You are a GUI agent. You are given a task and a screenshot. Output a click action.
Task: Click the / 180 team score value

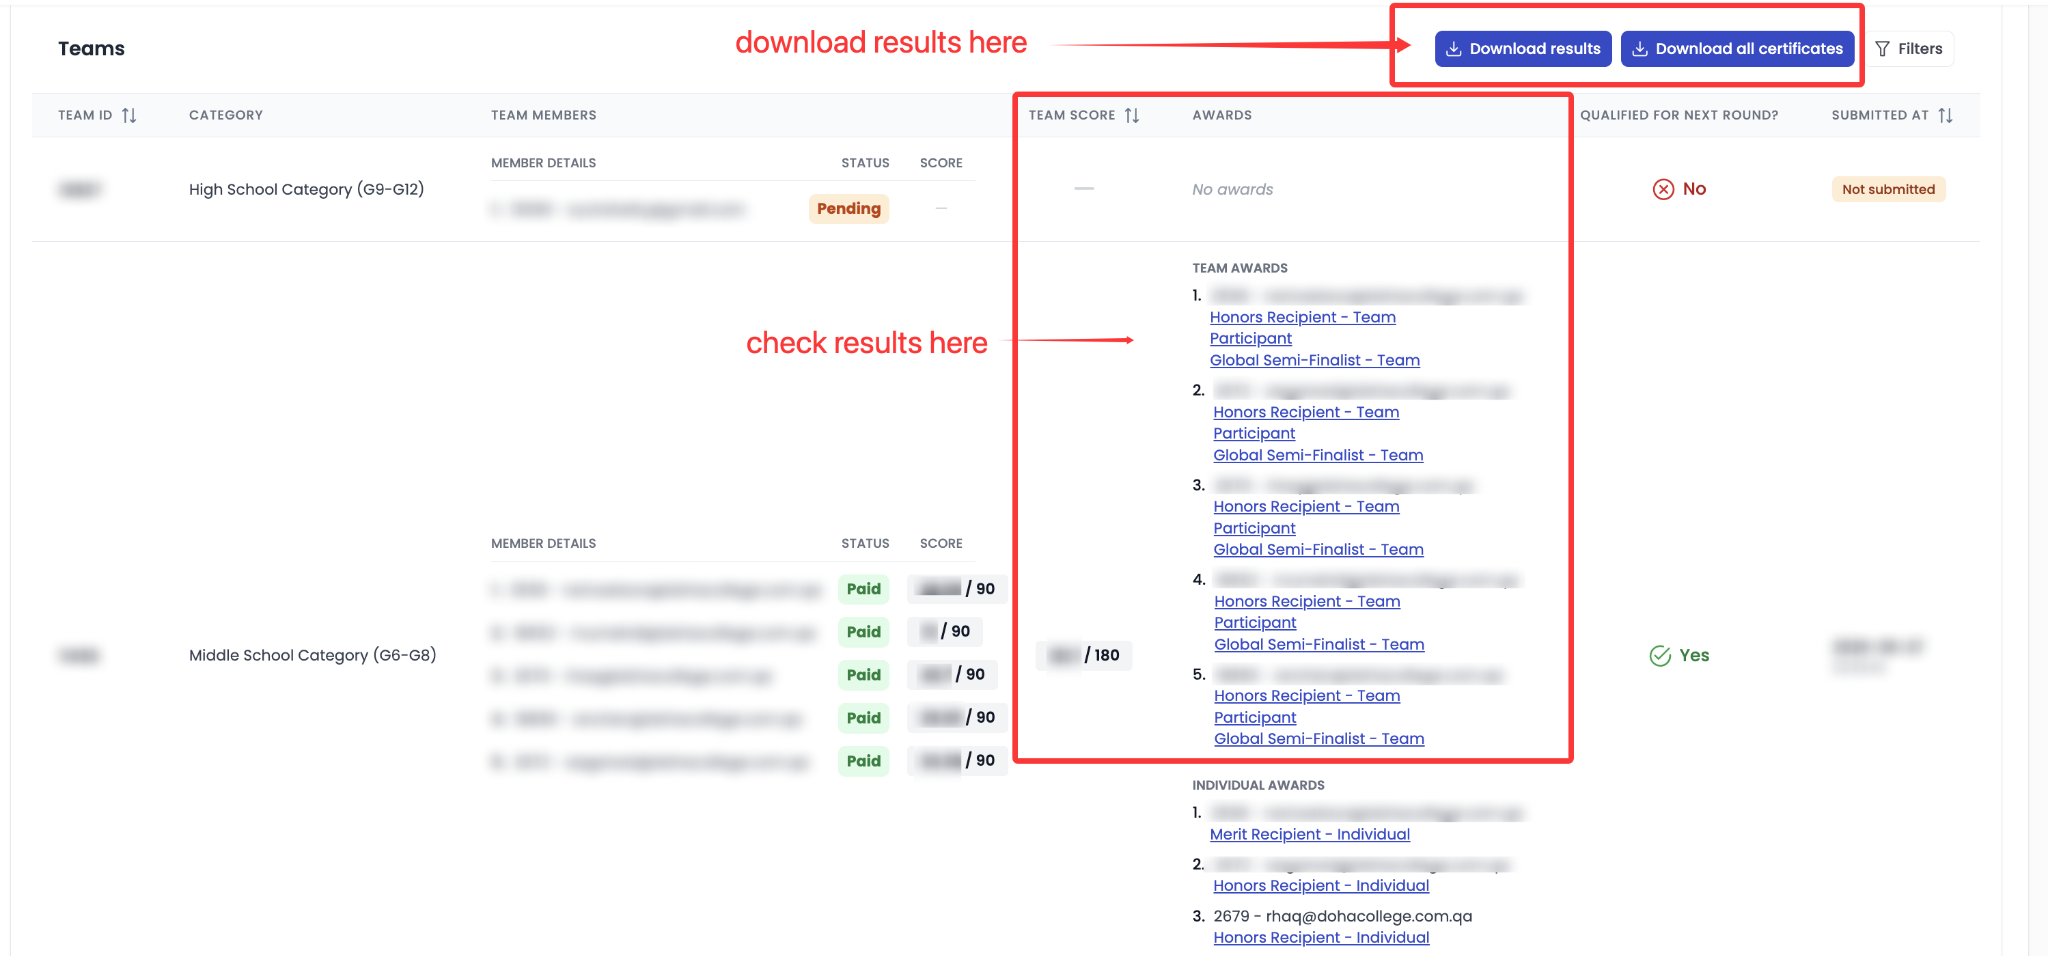[1084, 656]
